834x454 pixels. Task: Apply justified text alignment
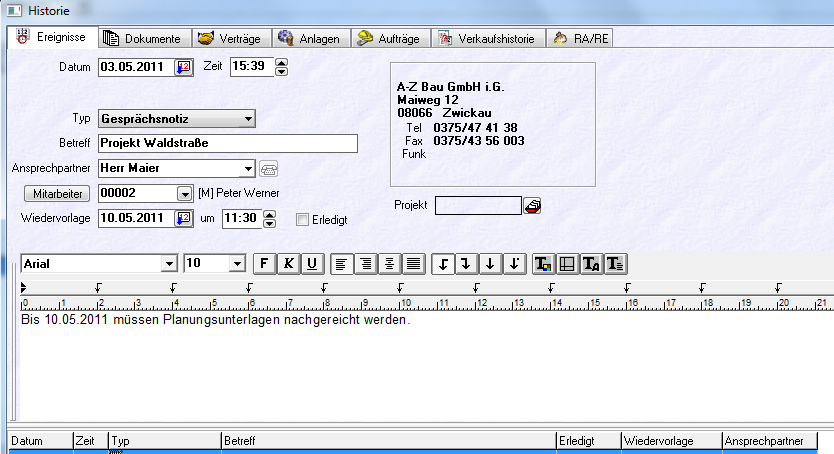[x=413, y=263]
